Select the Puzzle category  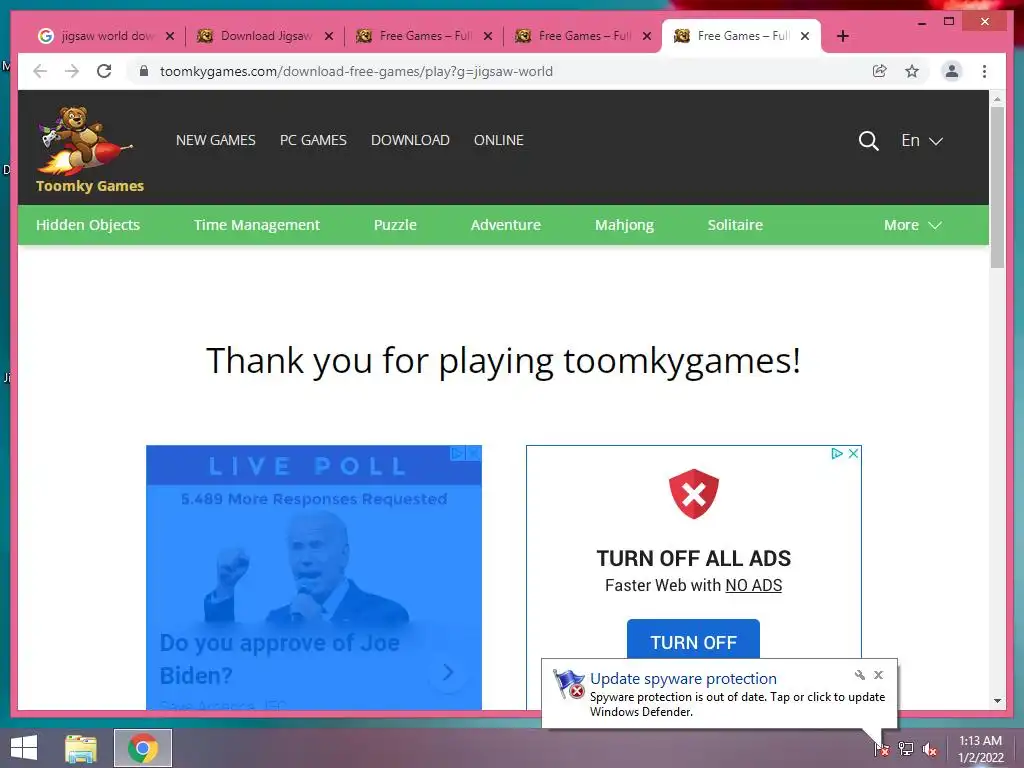(395, 225)
